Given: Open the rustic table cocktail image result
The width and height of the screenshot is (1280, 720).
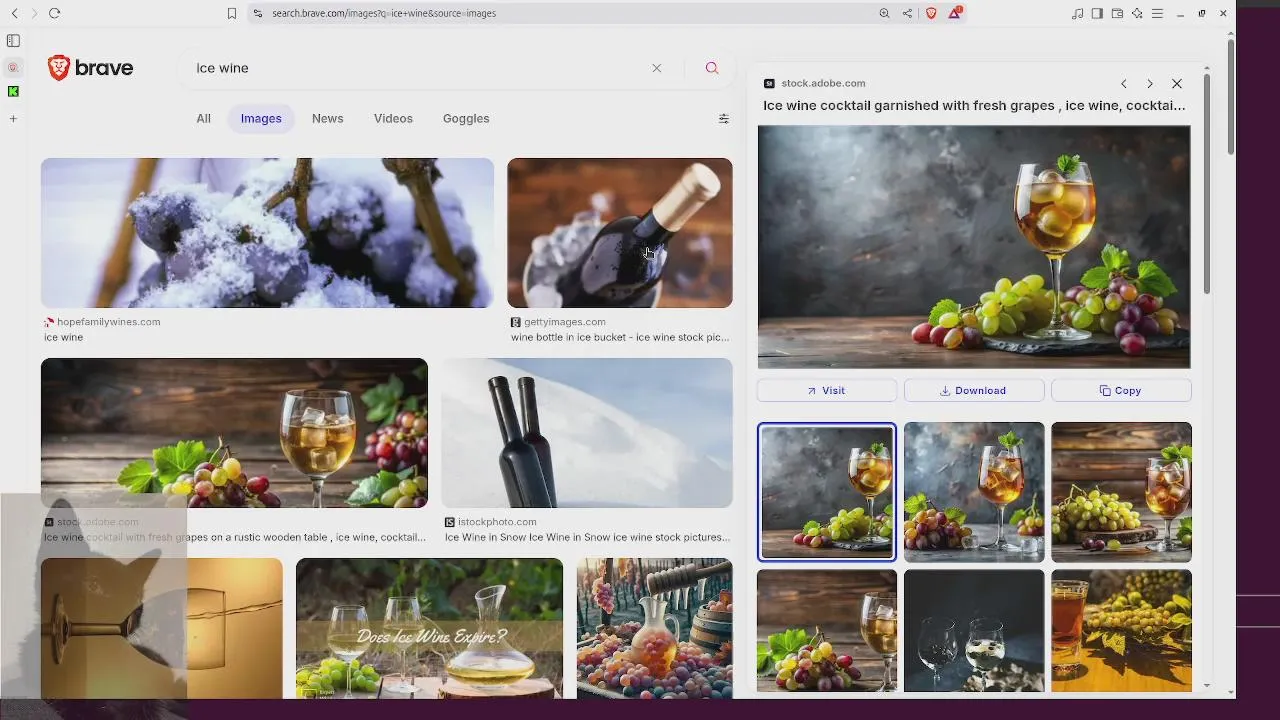Looking at the screenshot, I should (234, 433).
